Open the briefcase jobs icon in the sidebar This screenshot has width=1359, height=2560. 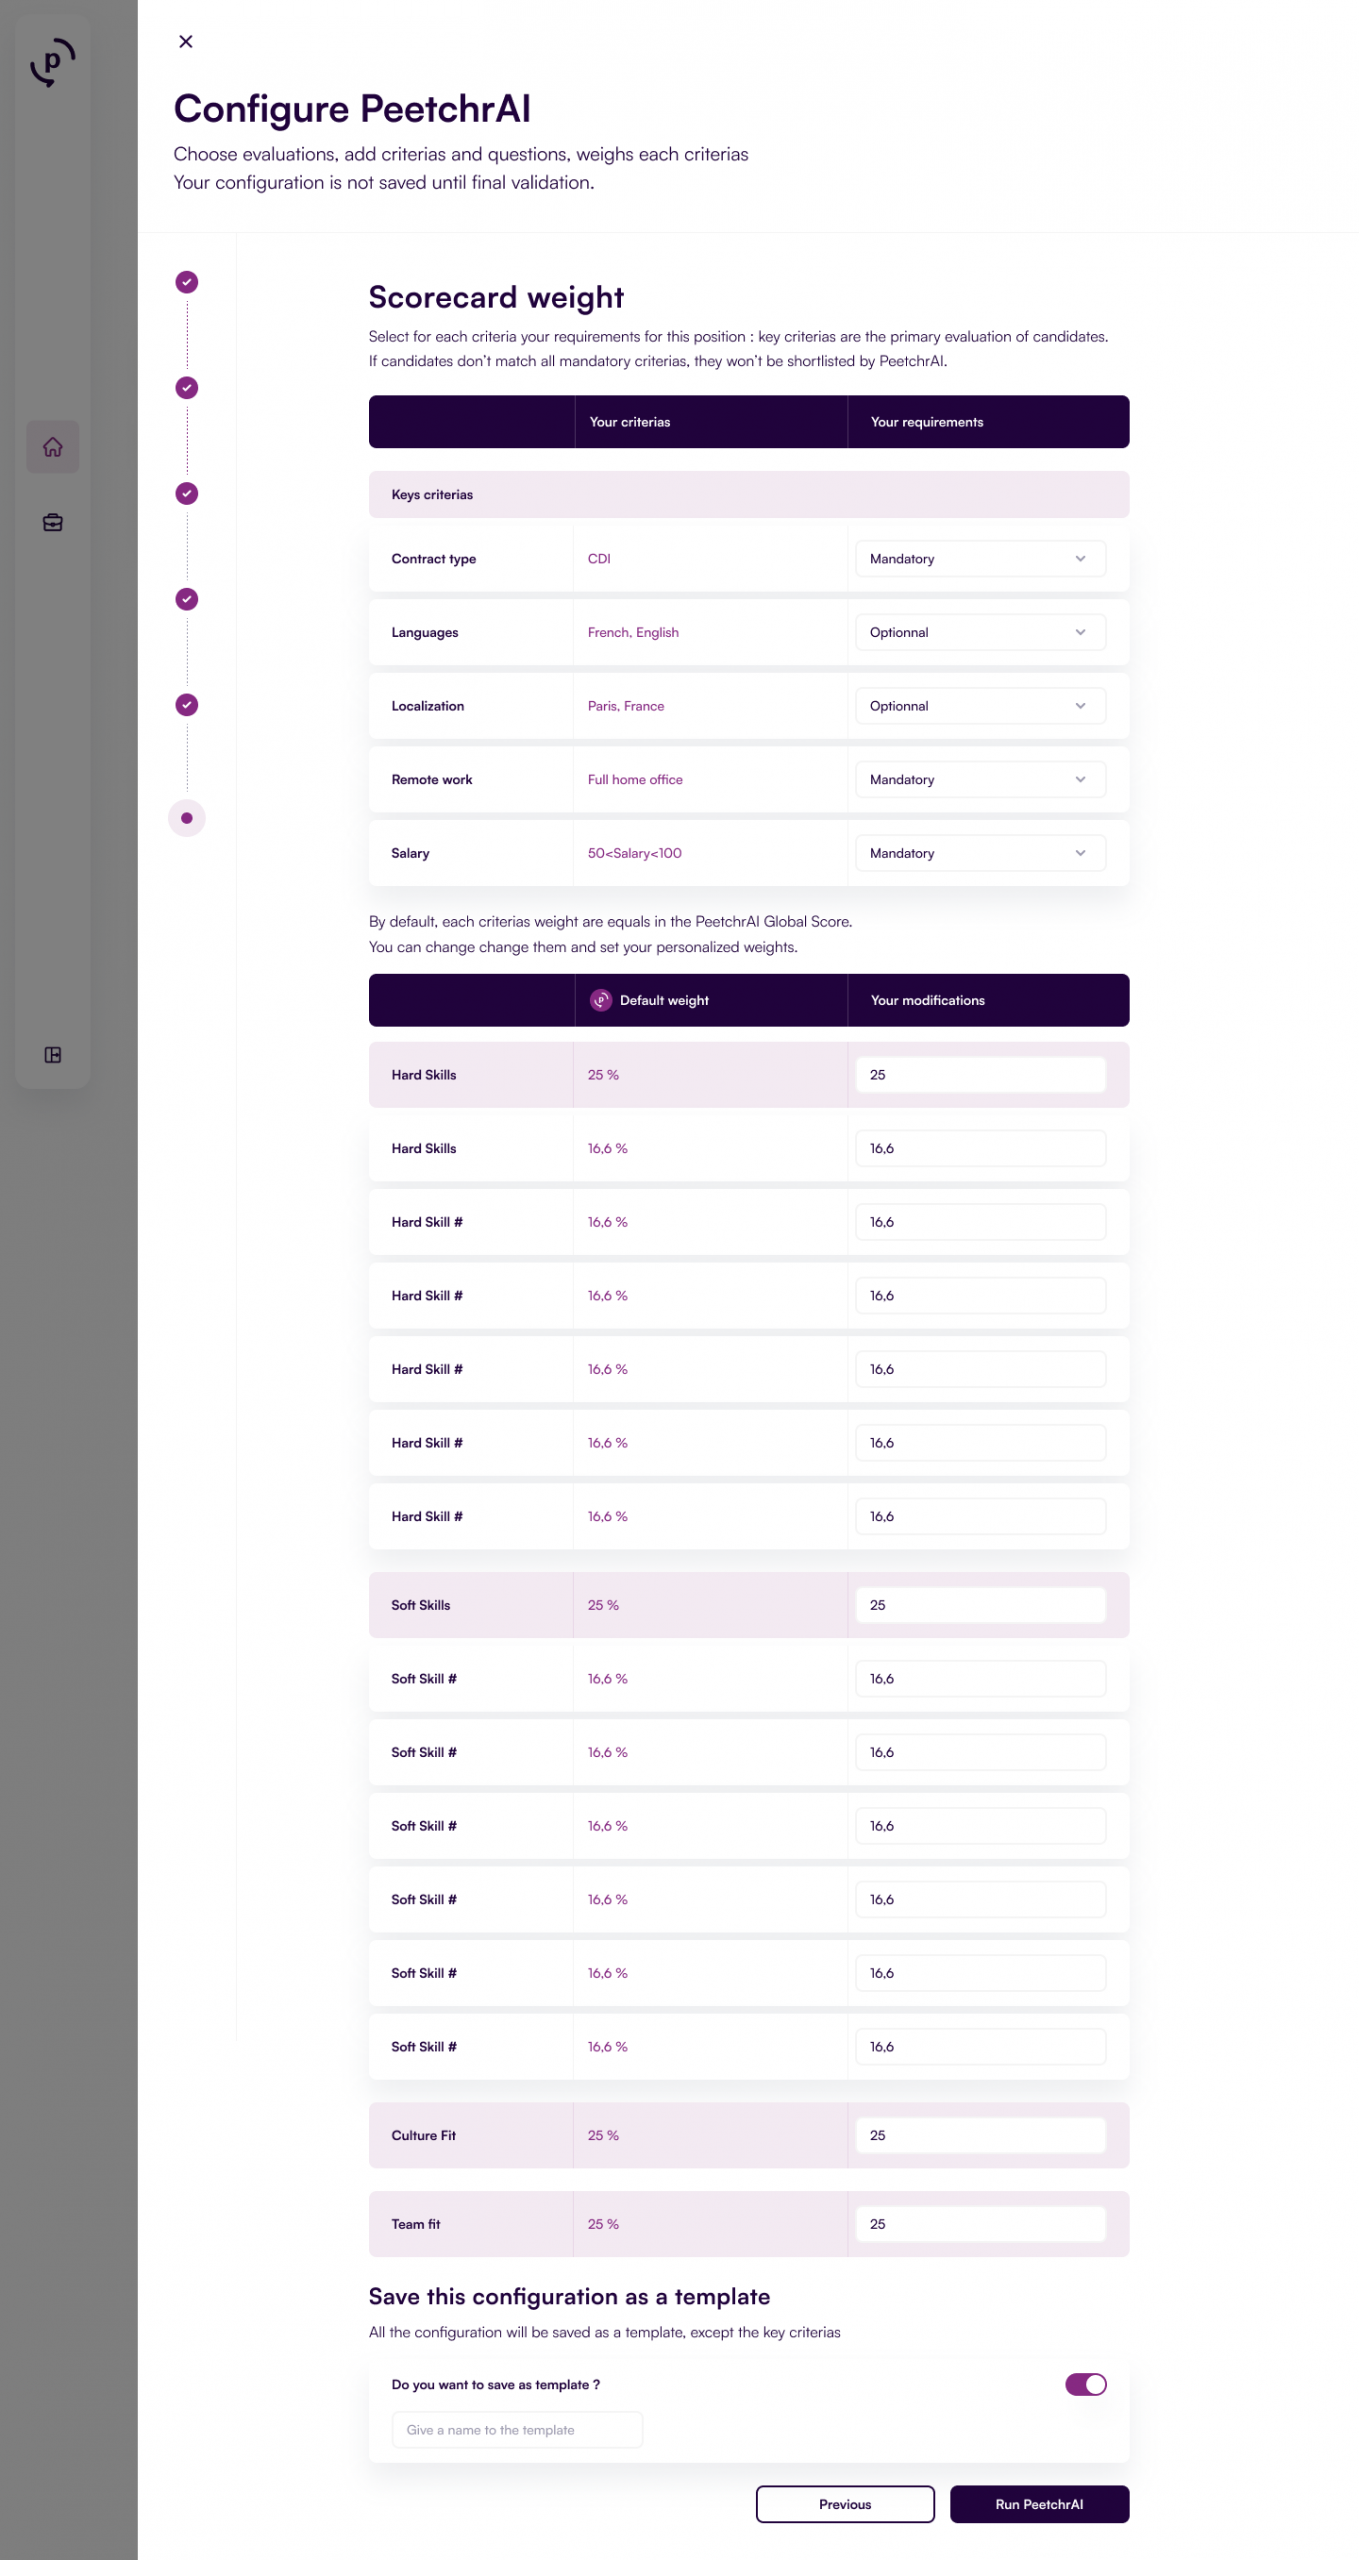(53, 522)
